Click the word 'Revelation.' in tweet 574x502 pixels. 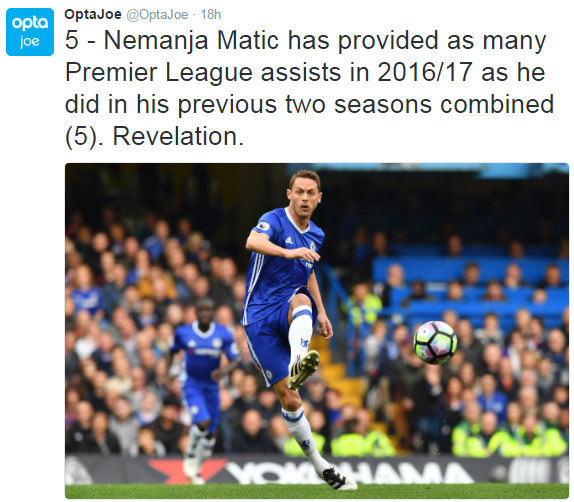click(178, 136)
